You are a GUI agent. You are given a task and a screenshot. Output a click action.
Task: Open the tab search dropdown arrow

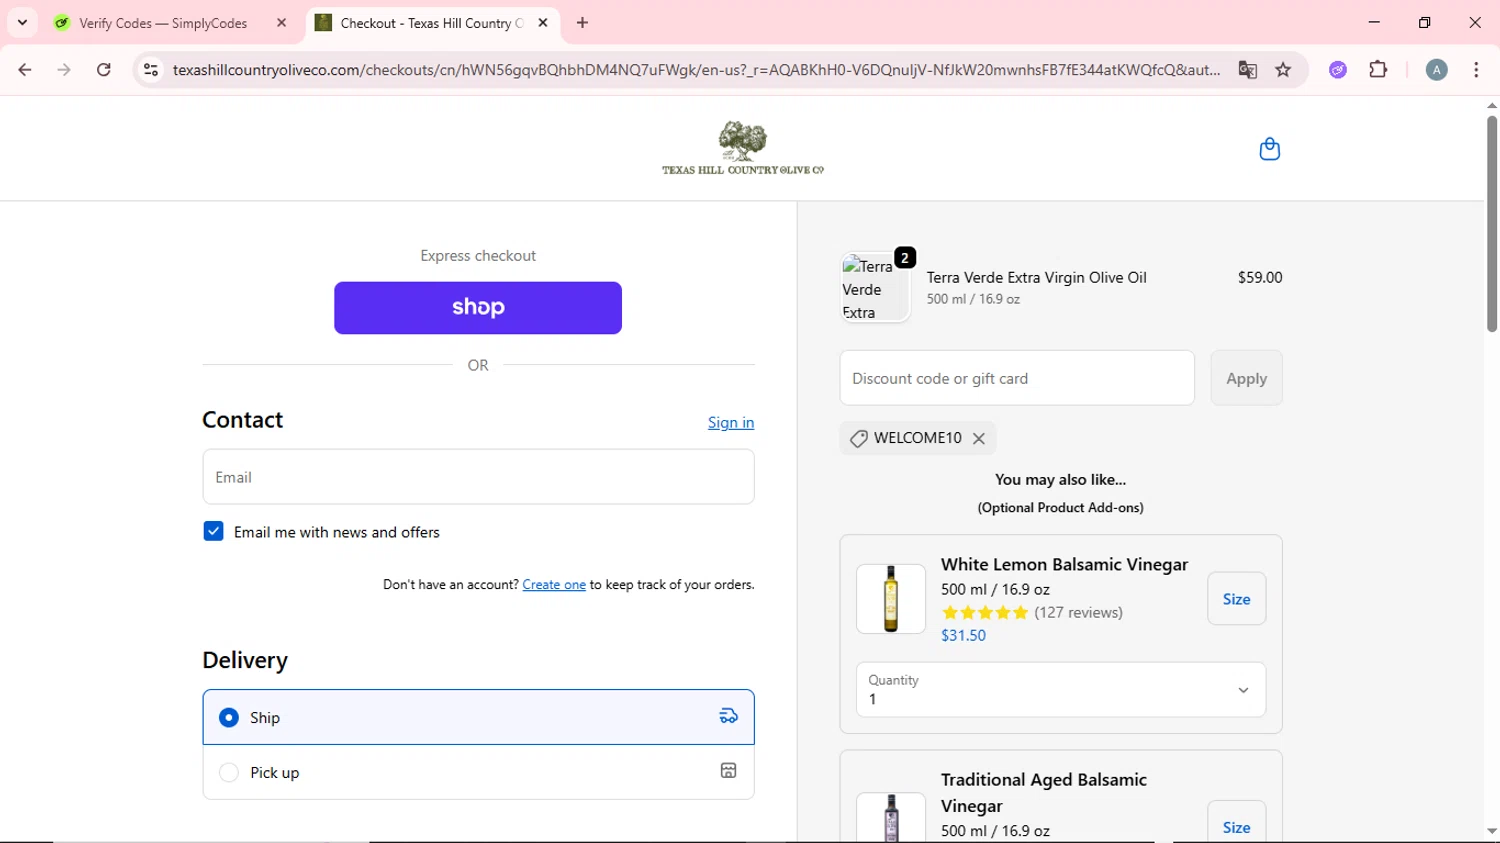(22, 23)
